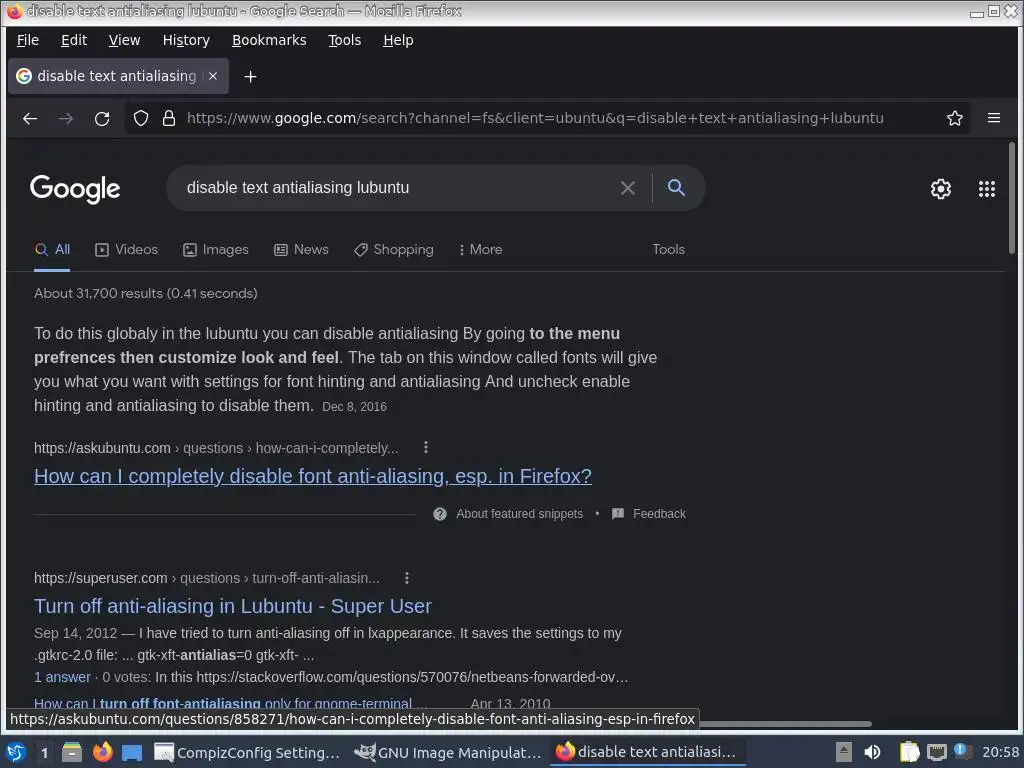Go back with the Firefox back arrow
This screenshot has height=768, width=1024.
pos(30,118)
